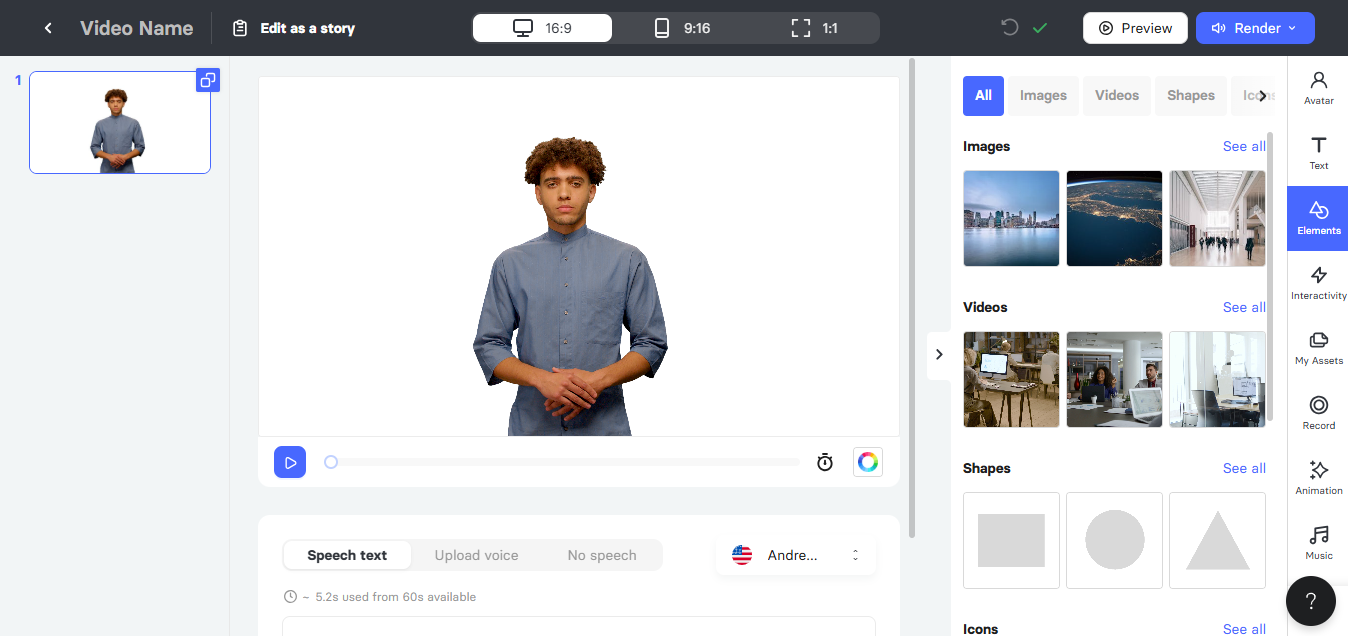Open the color wheel next to the player
This screenshot has height=636, width=1348.
867,462
